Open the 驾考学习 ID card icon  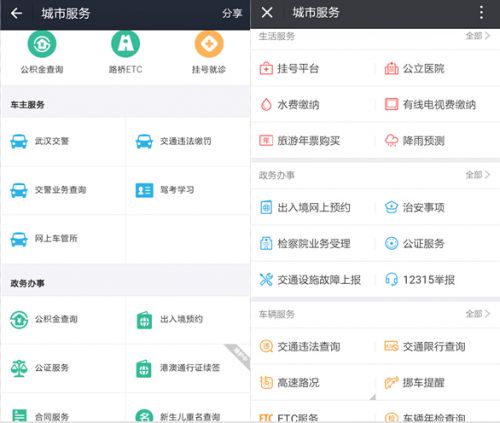coord(144,190)
